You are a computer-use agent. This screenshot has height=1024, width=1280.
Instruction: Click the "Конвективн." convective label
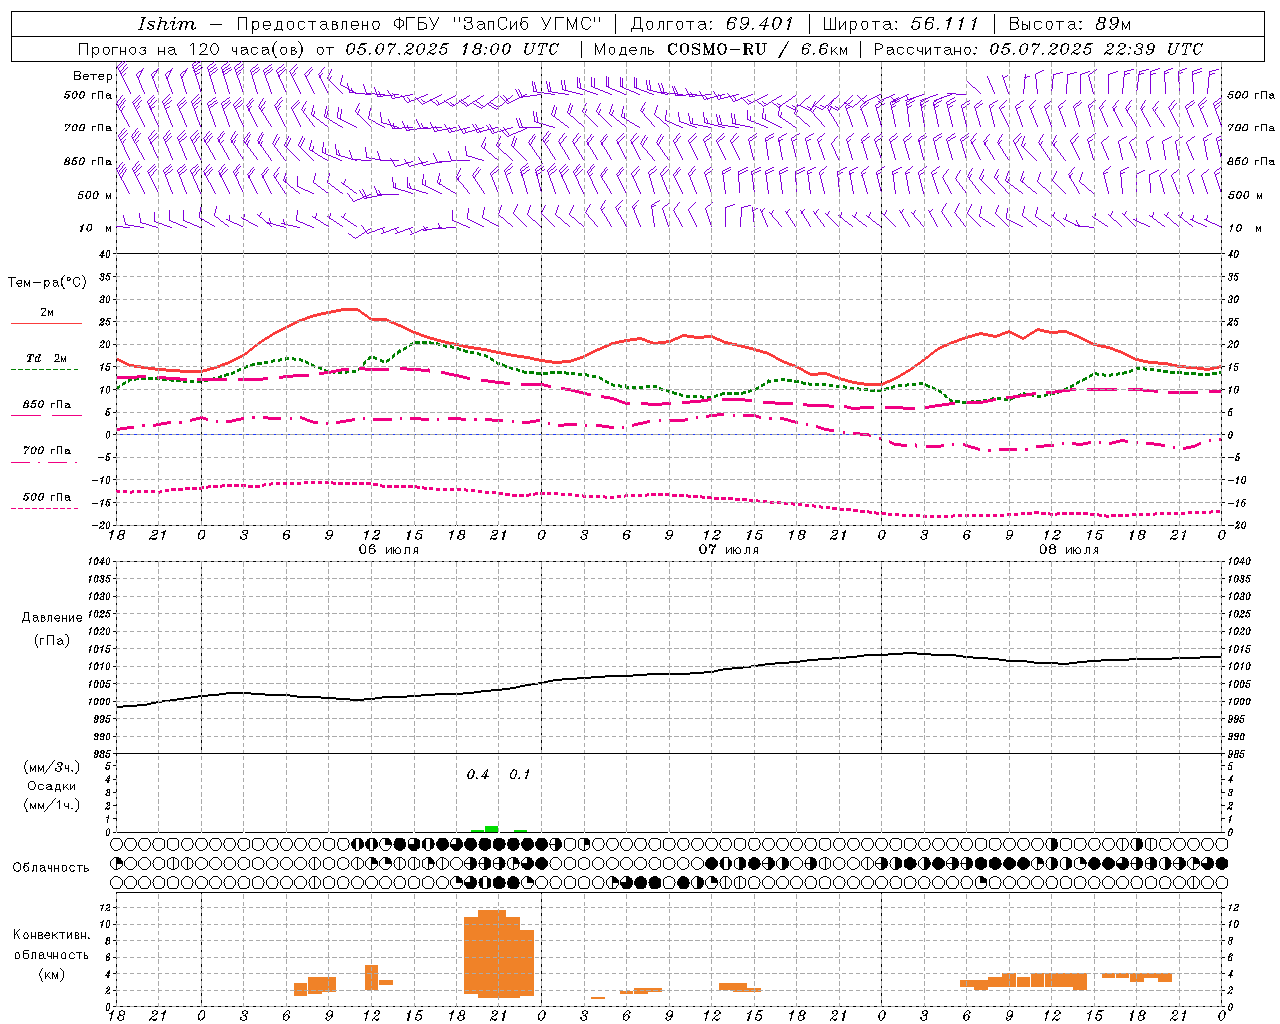tap(52, 935)
